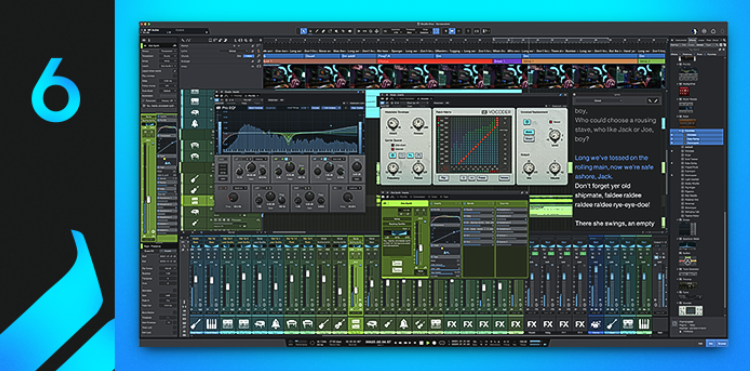Screen dimensions: 750x371
Task: Click the cyan Noise button in Vocoder
Action: (x=529, y=131)
